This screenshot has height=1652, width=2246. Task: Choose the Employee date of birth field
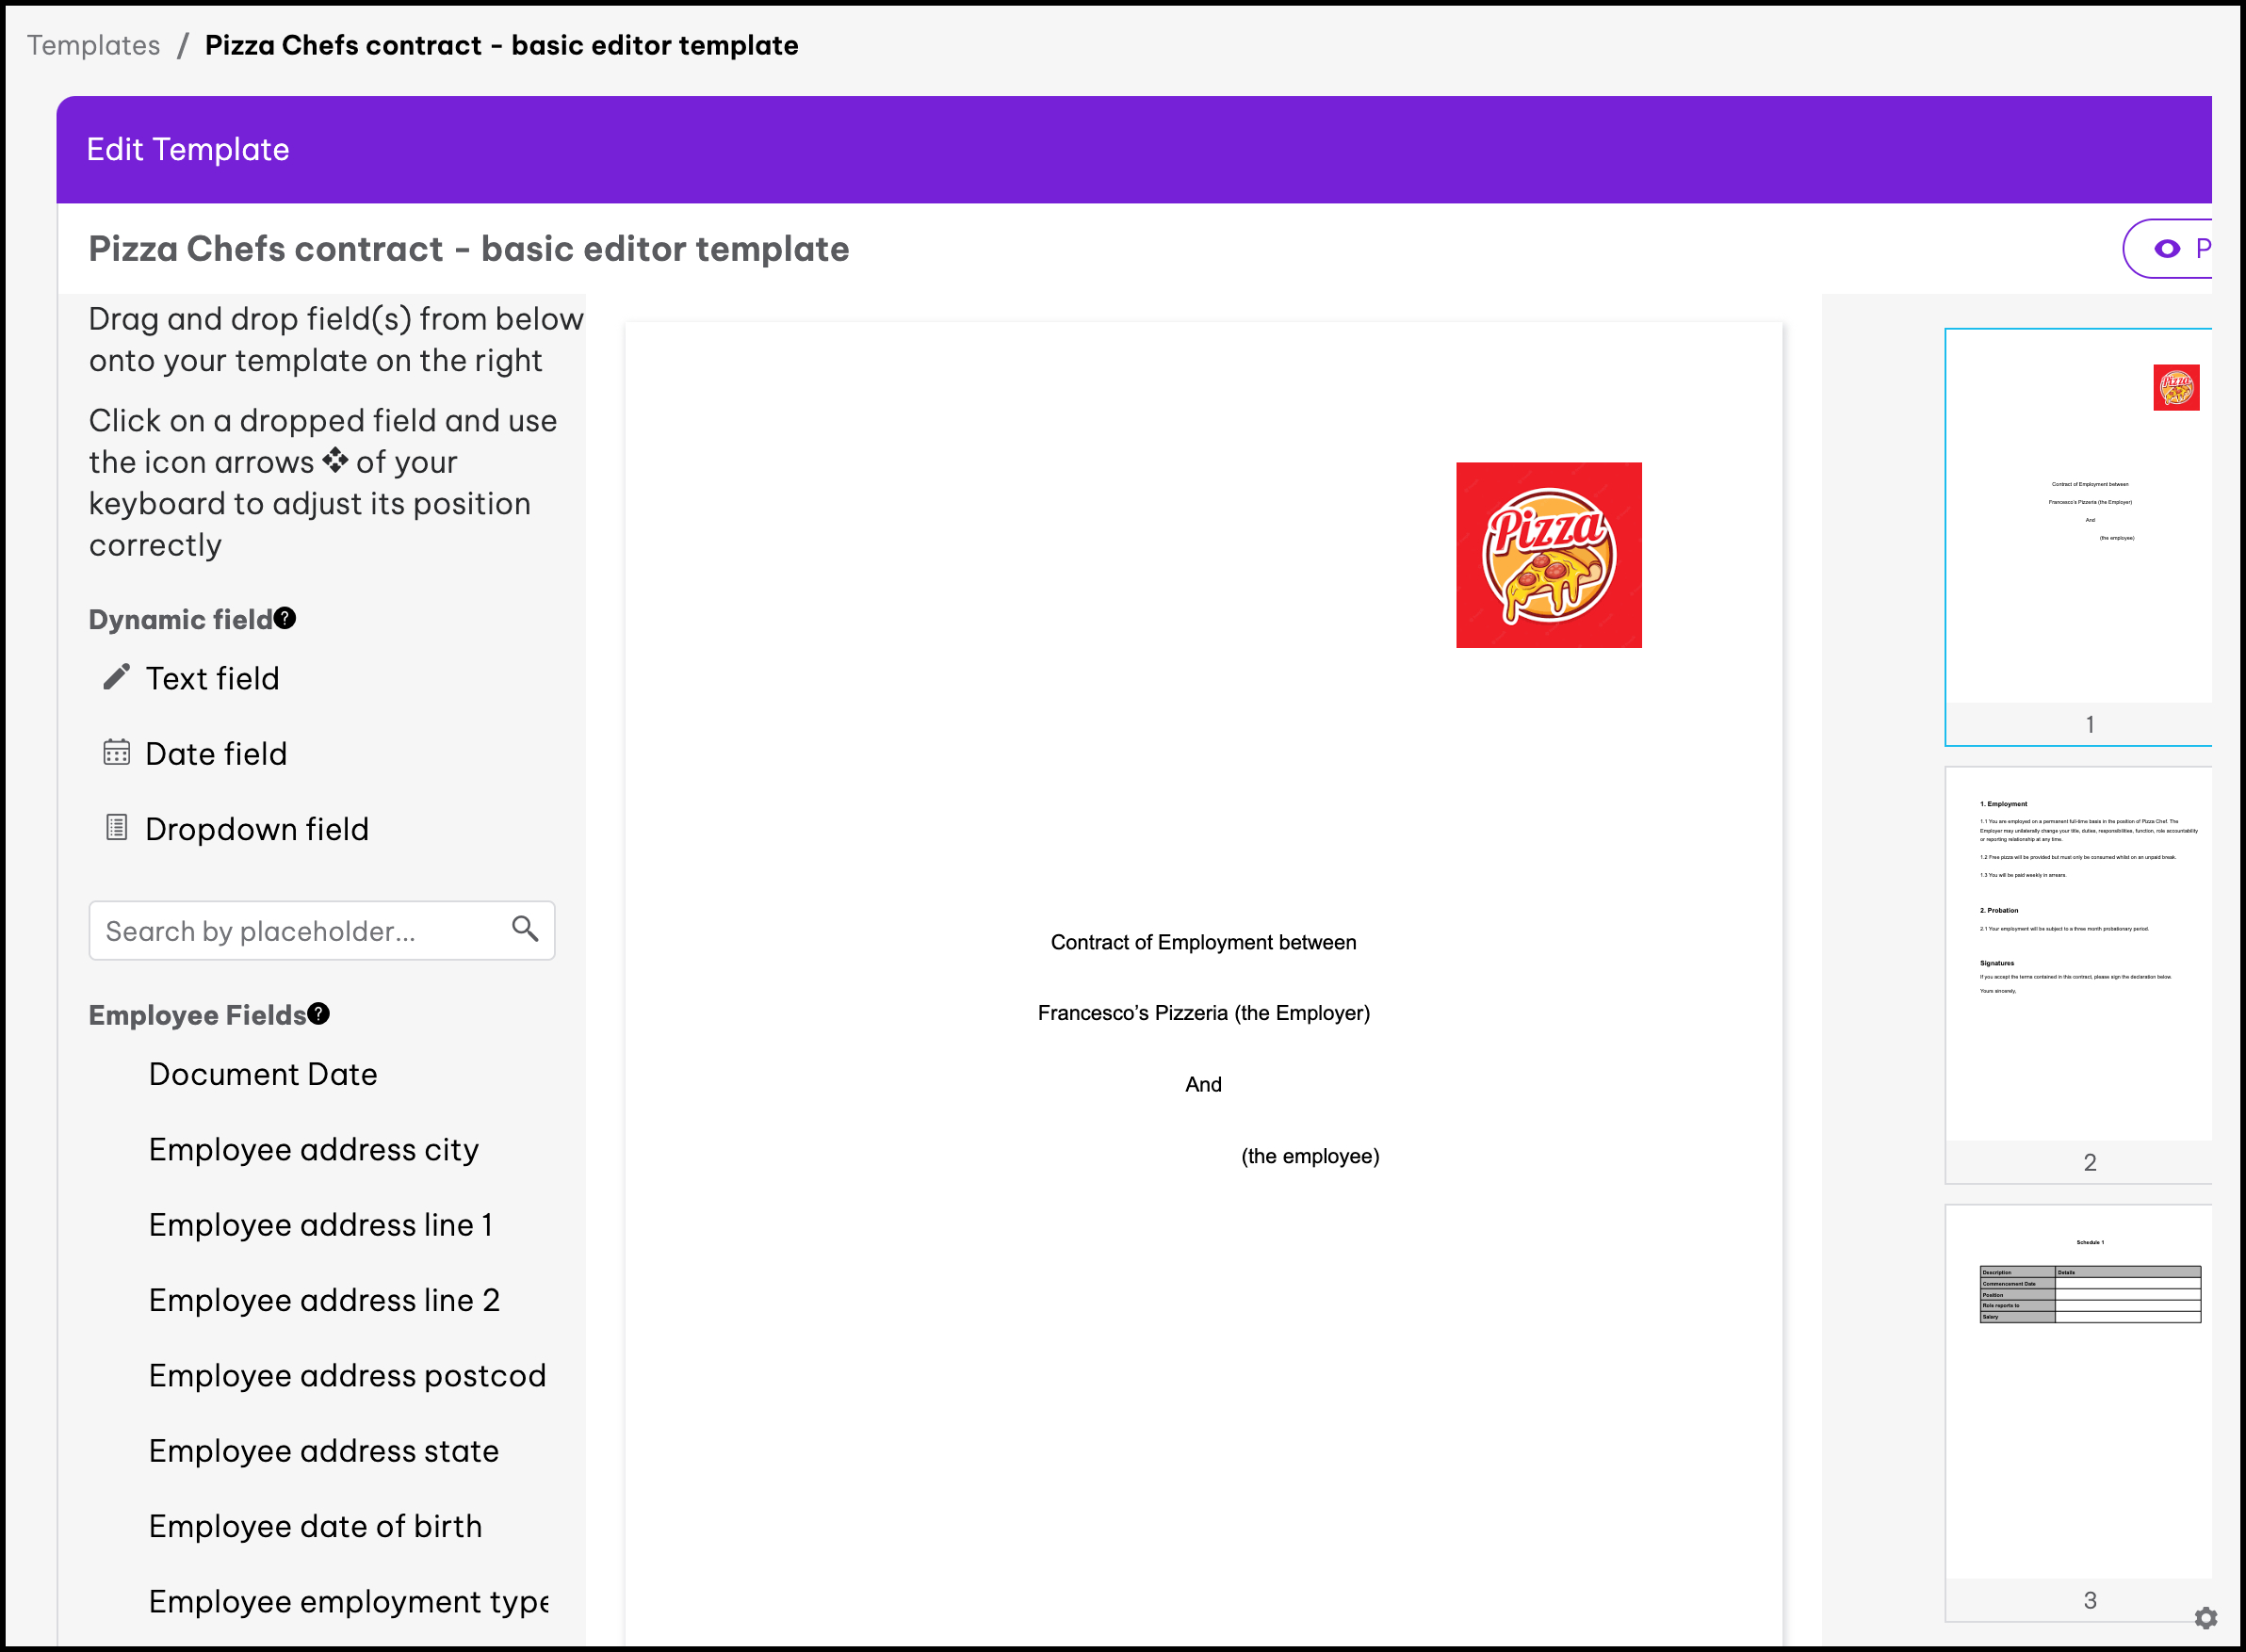[x=315, y=1526]
